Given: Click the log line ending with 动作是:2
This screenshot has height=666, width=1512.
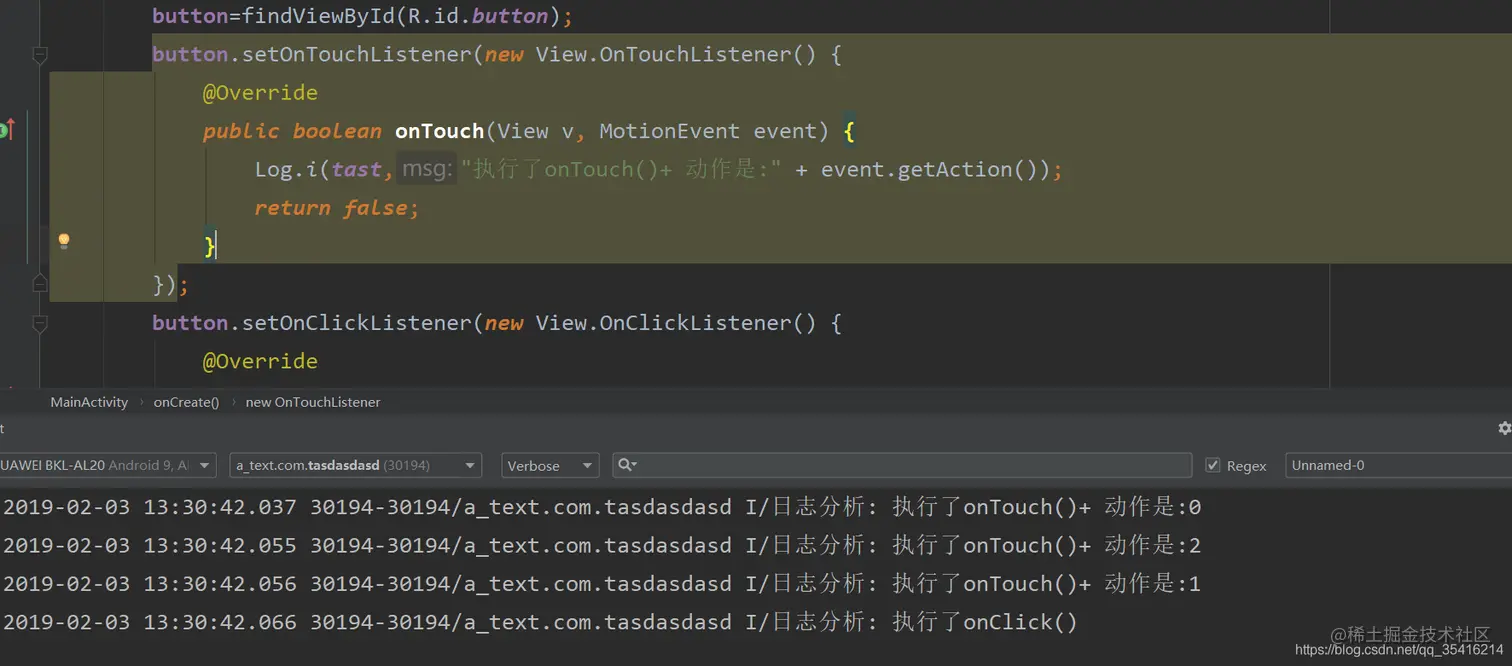Looking at the screenshot, I should pyautogui.click(x=602, y=545).
